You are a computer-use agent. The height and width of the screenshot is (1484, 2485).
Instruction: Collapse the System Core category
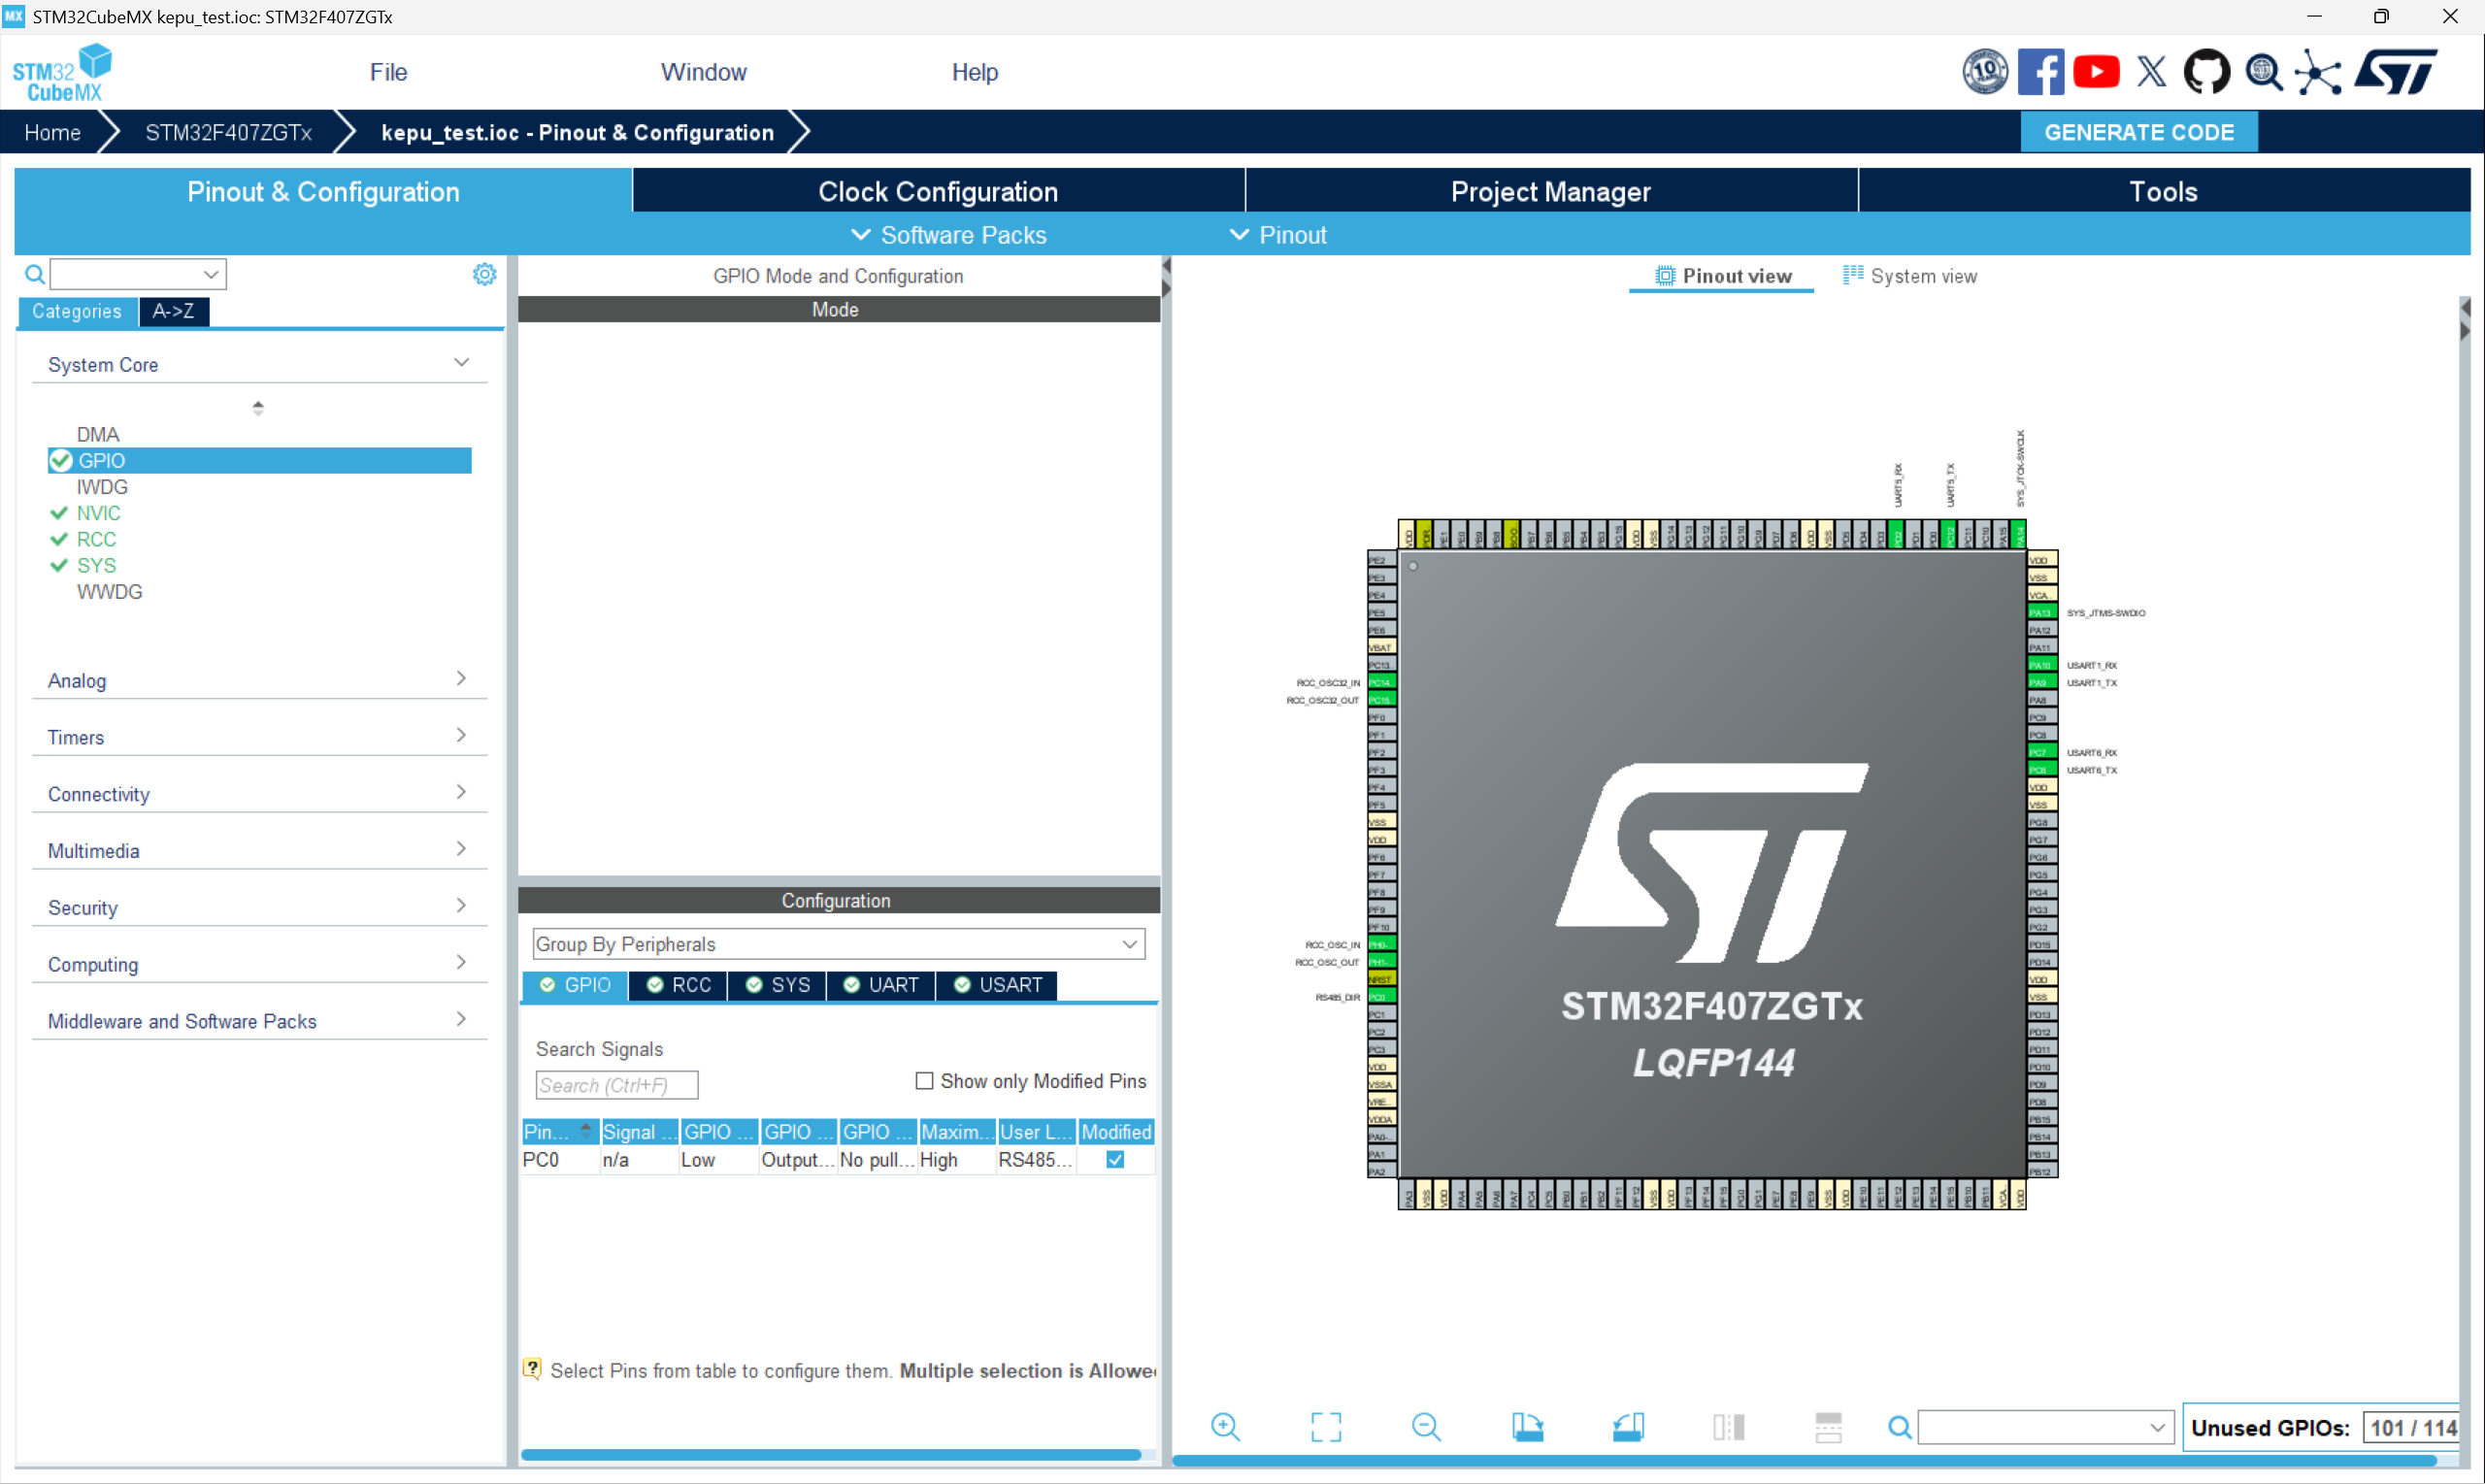pyautogui.click(x=461, y=363)
